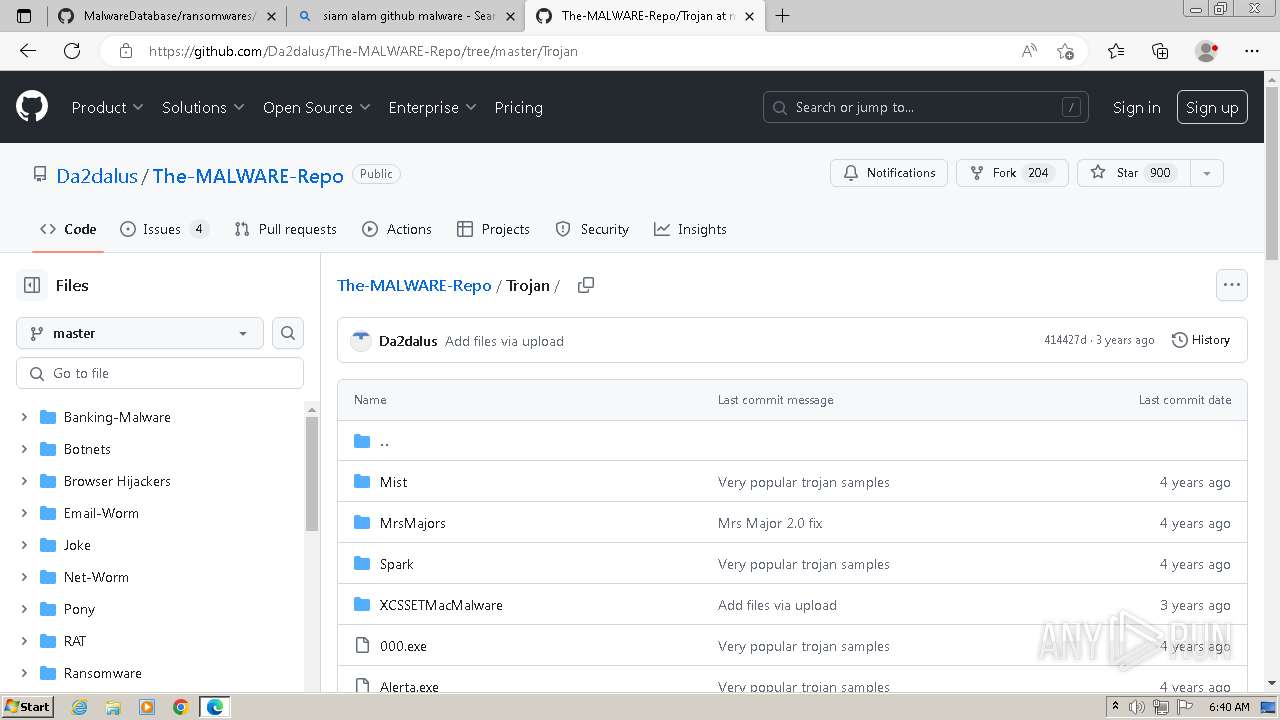The width and height of the screenshot is (1280, 720).
Task: Open browser Collections icon
Action: click(1160, 51)
